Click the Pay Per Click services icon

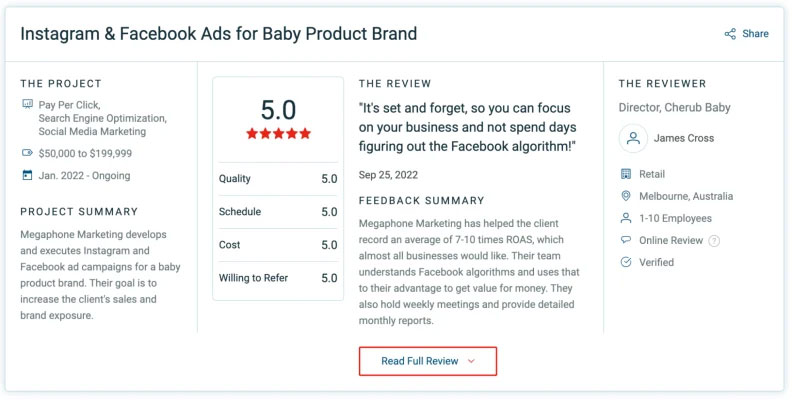tap(27, 105)
